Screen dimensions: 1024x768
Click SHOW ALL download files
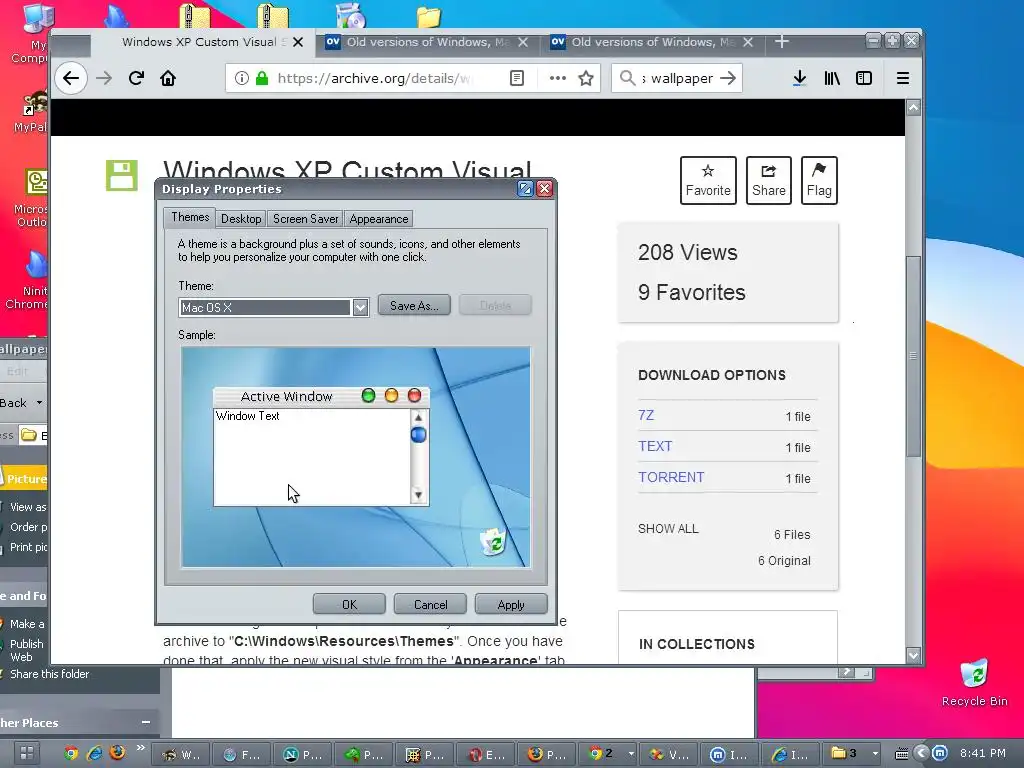click(x=668, y=528)
